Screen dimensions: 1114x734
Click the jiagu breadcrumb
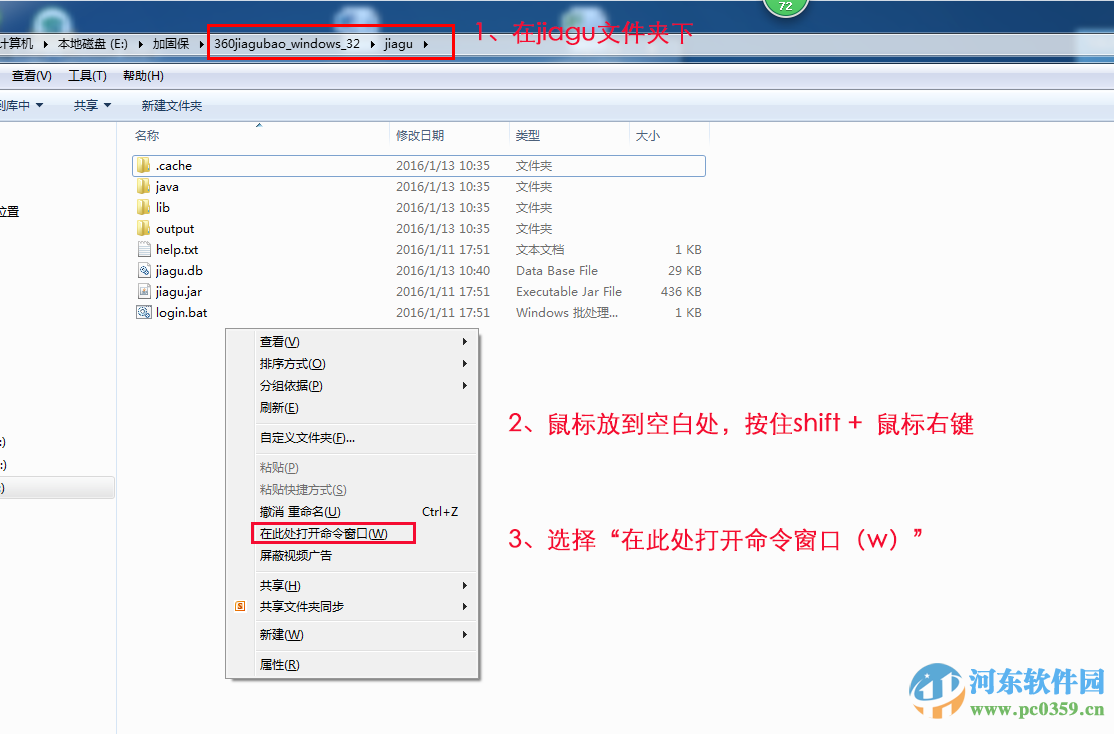point(399,44)
